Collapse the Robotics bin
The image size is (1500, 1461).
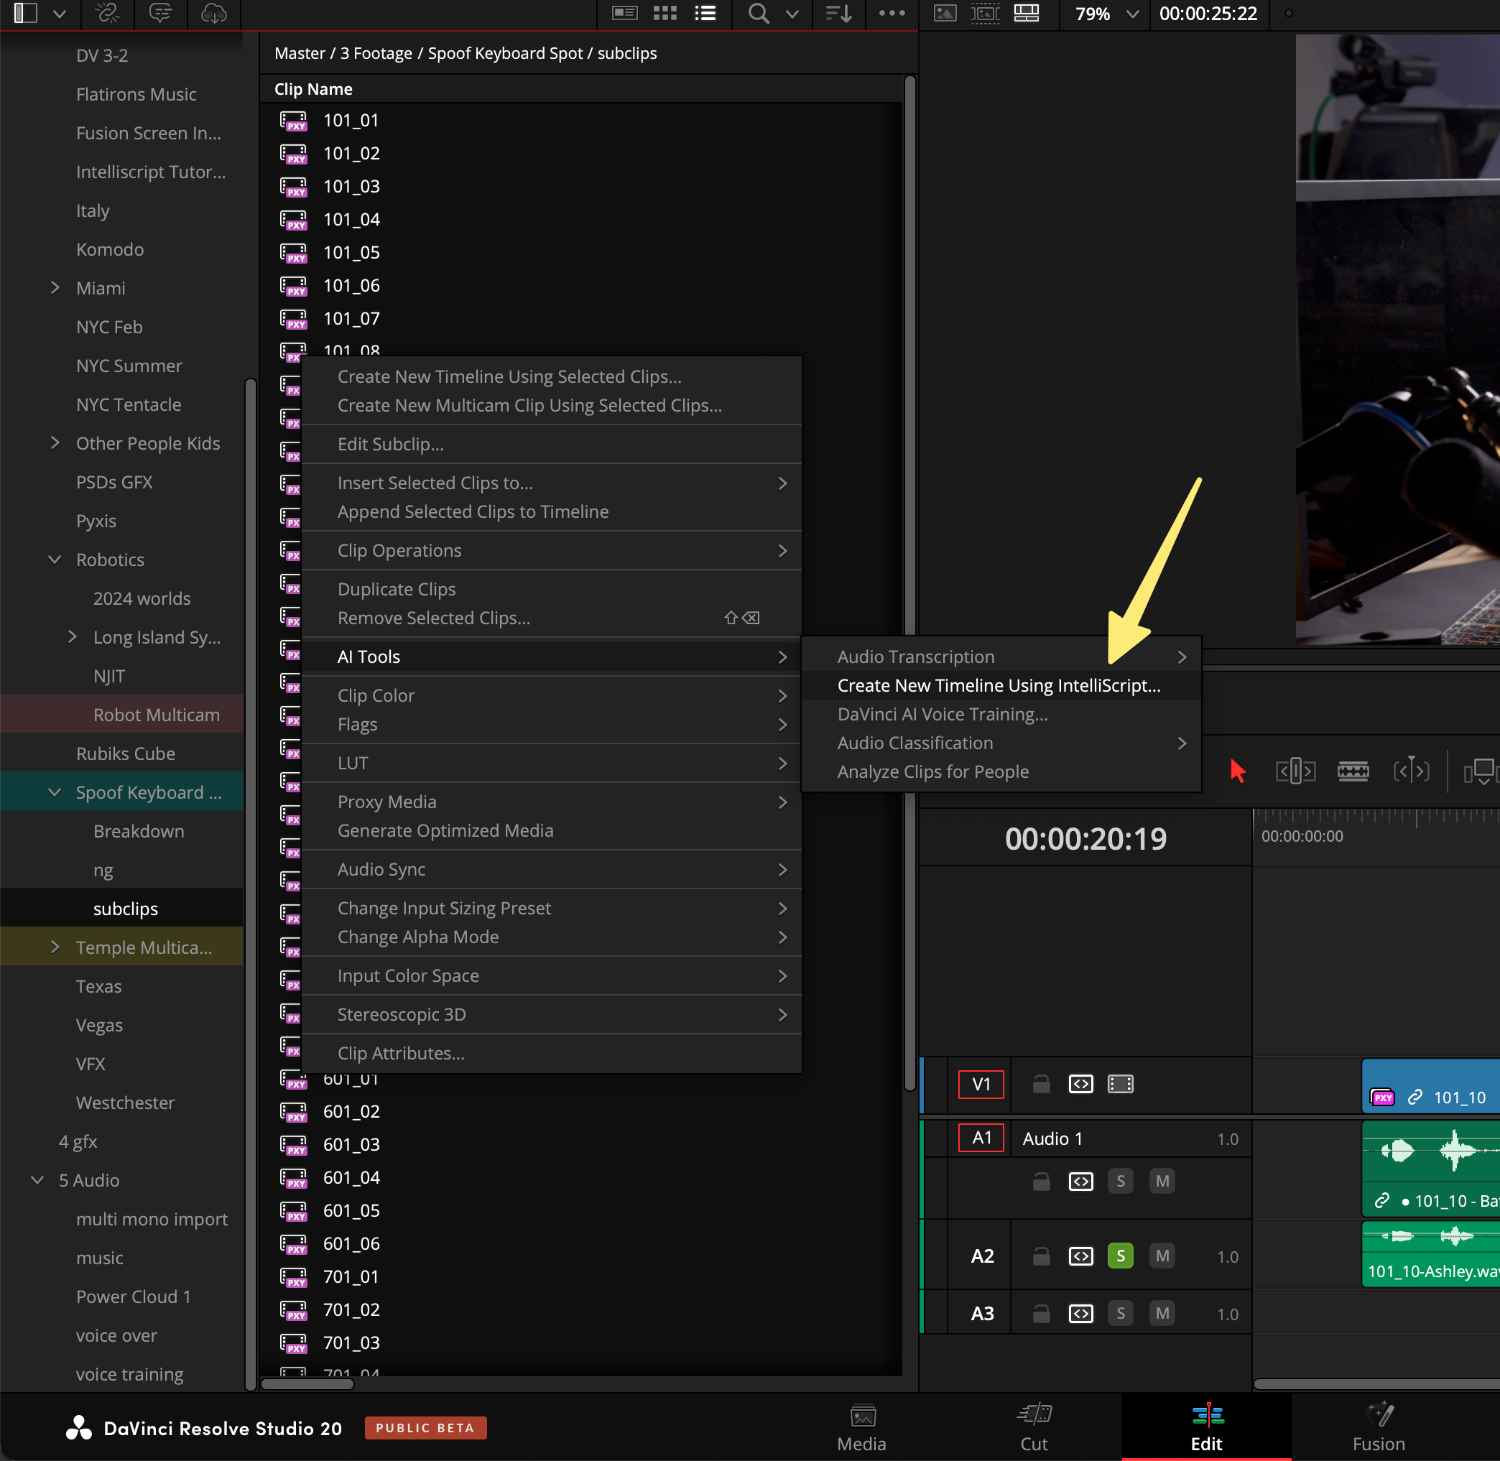(54, 559)
